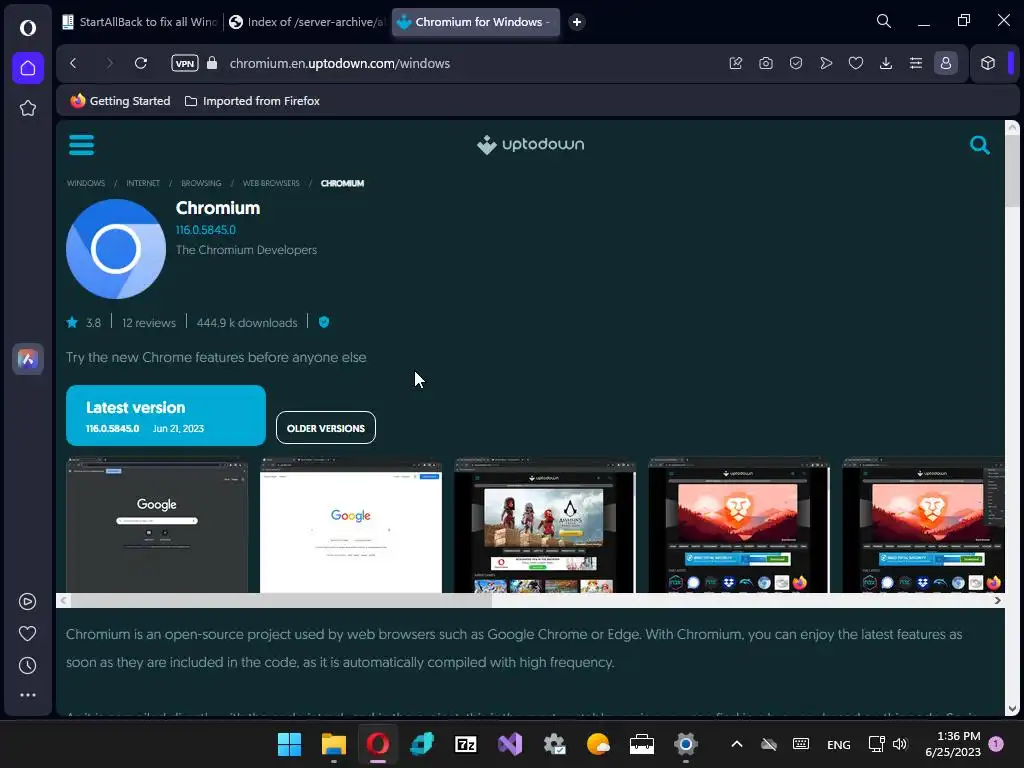This screenshot has height=768, width=1024.
Task: Open ad blocker shield icon
Action: point(796,63)
